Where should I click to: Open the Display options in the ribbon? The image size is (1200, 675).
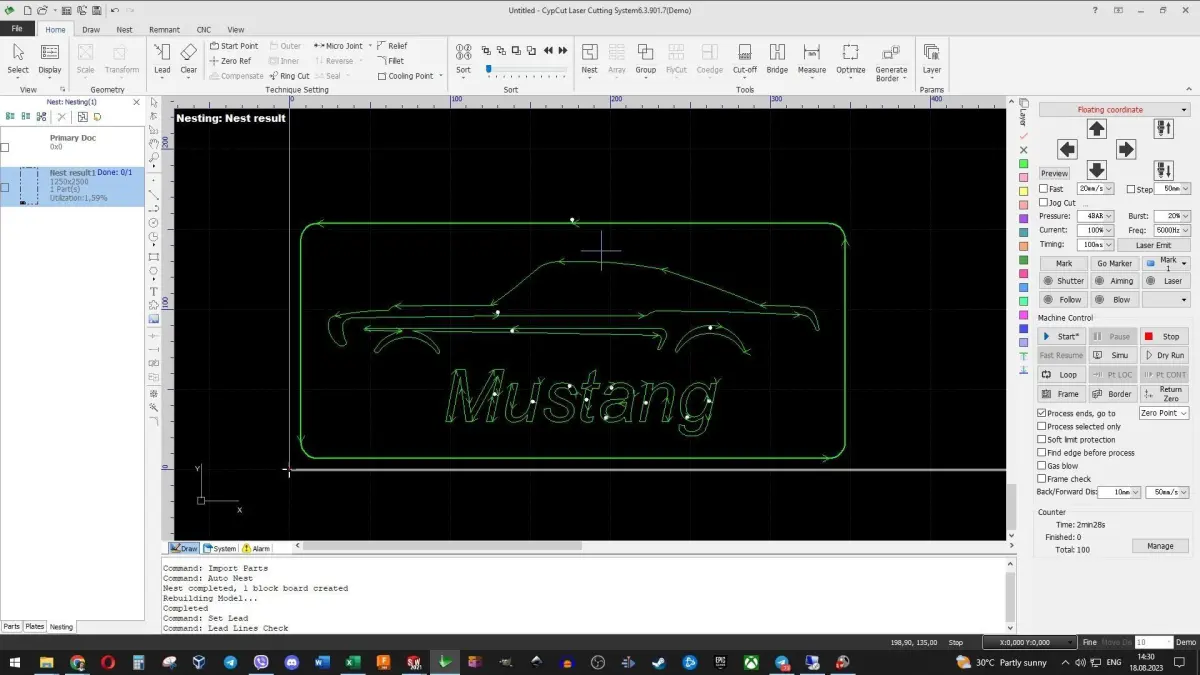point(50,59)
